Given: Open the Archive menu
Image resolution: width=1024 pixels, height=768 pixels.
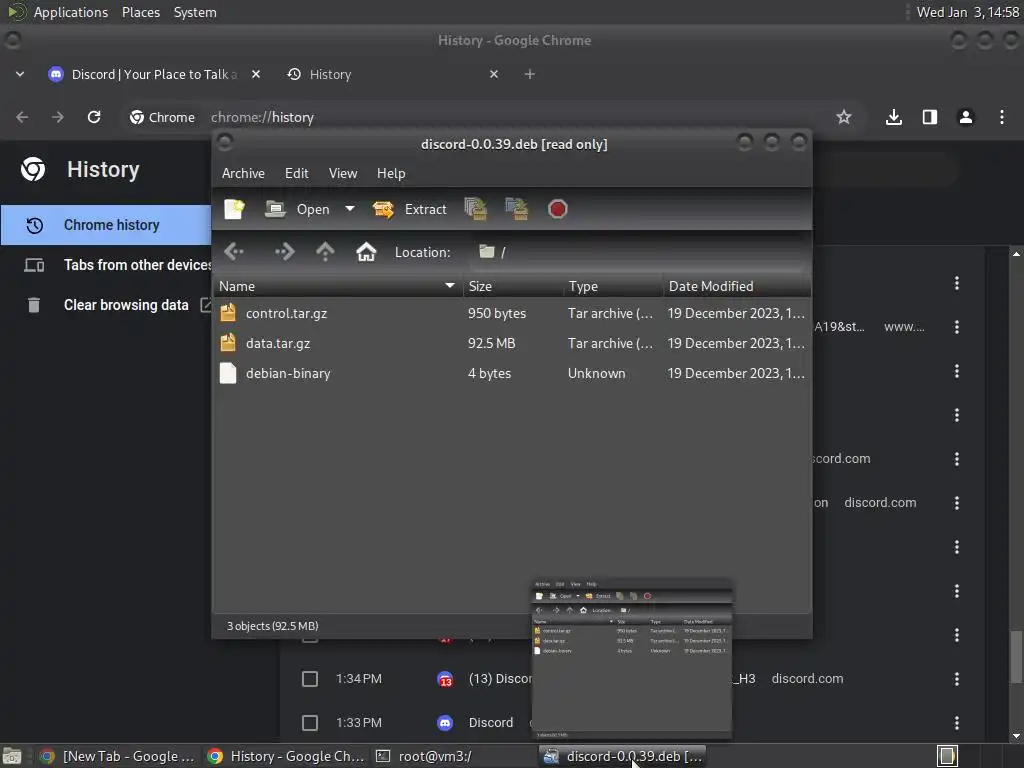Looking at the screenshot, I should point(243,173).
